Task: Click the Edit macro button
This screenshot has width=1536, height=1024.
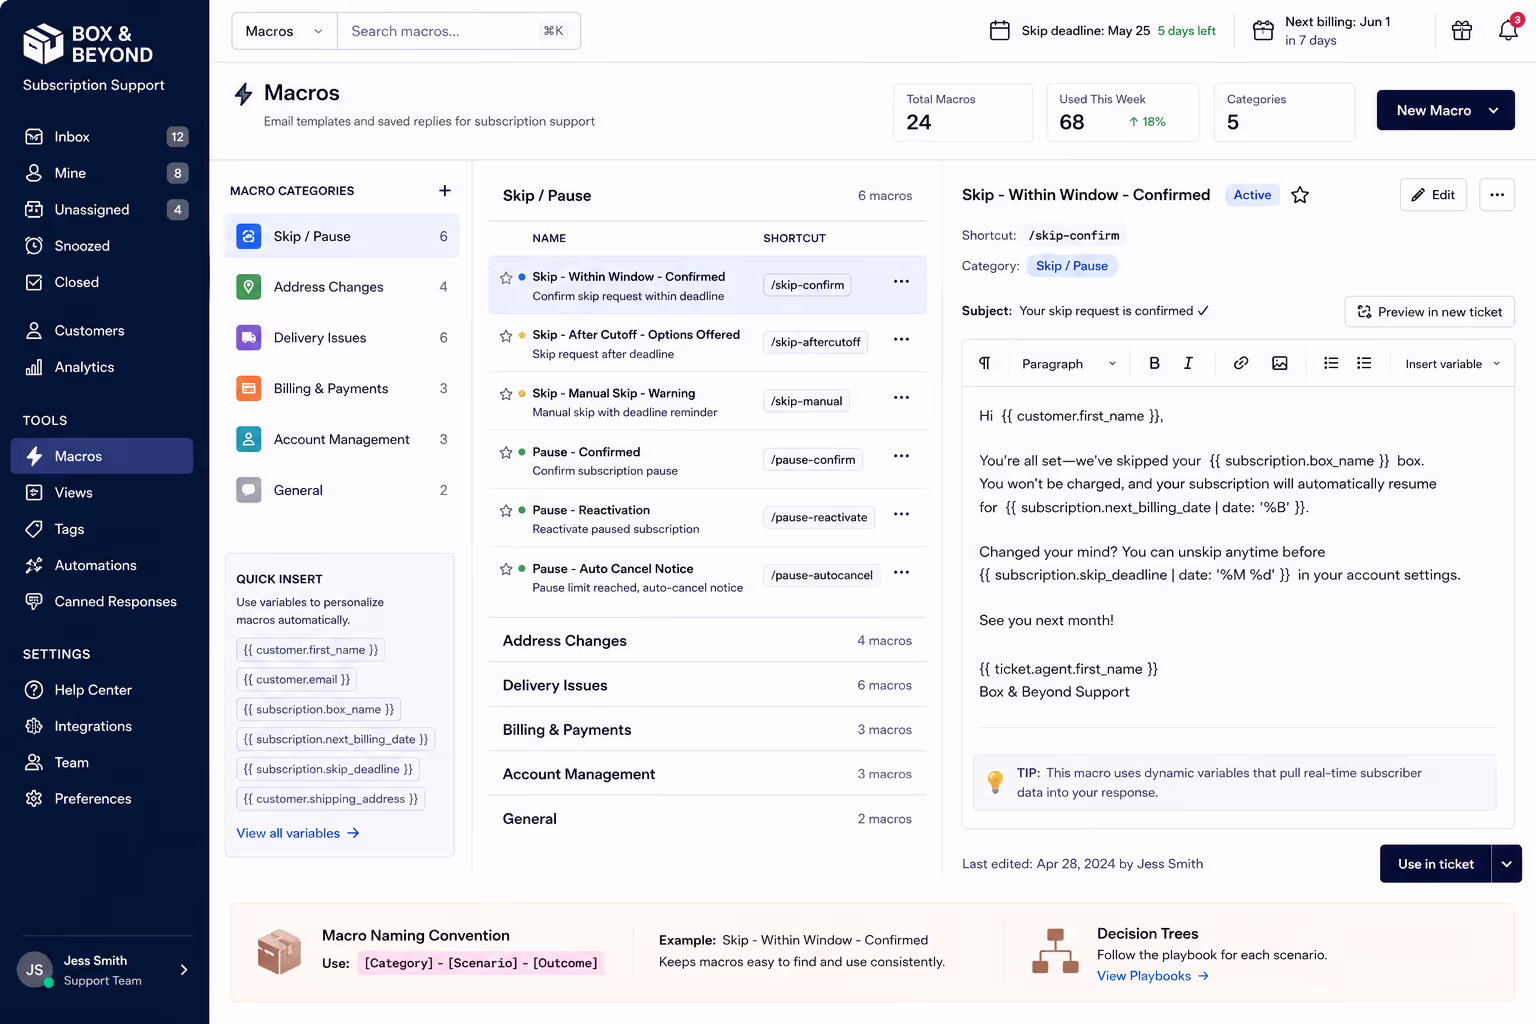Action: (x=1433, y=195)
